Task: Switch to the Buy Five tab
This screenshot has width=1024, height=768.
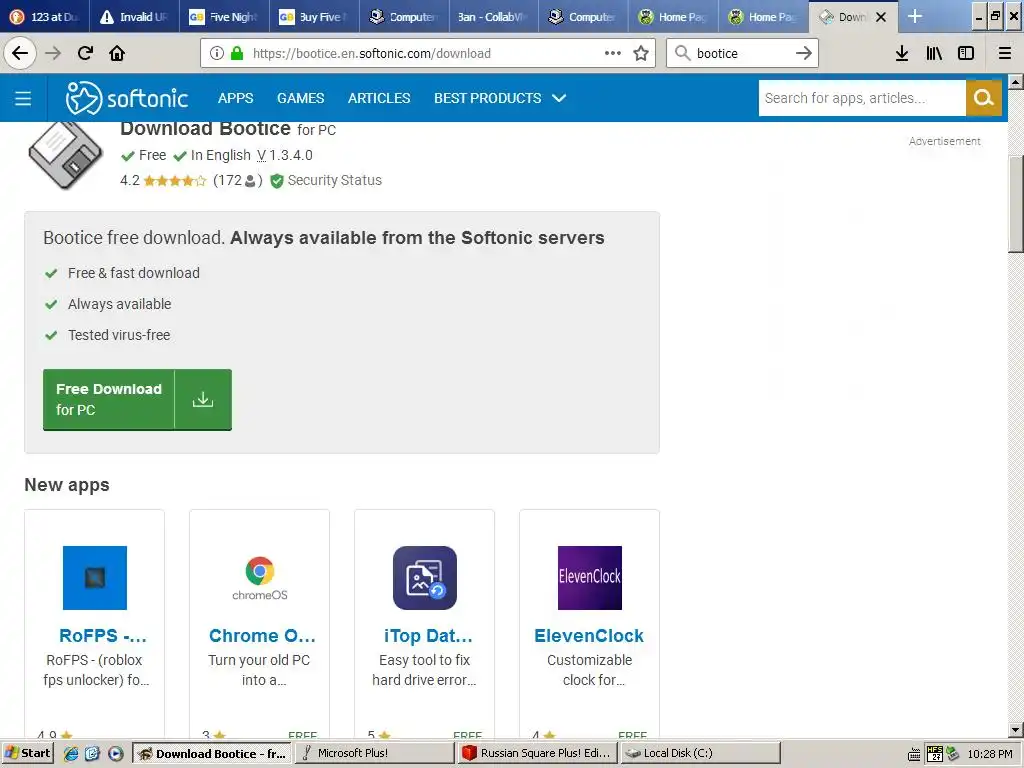Action: (313, 17)
